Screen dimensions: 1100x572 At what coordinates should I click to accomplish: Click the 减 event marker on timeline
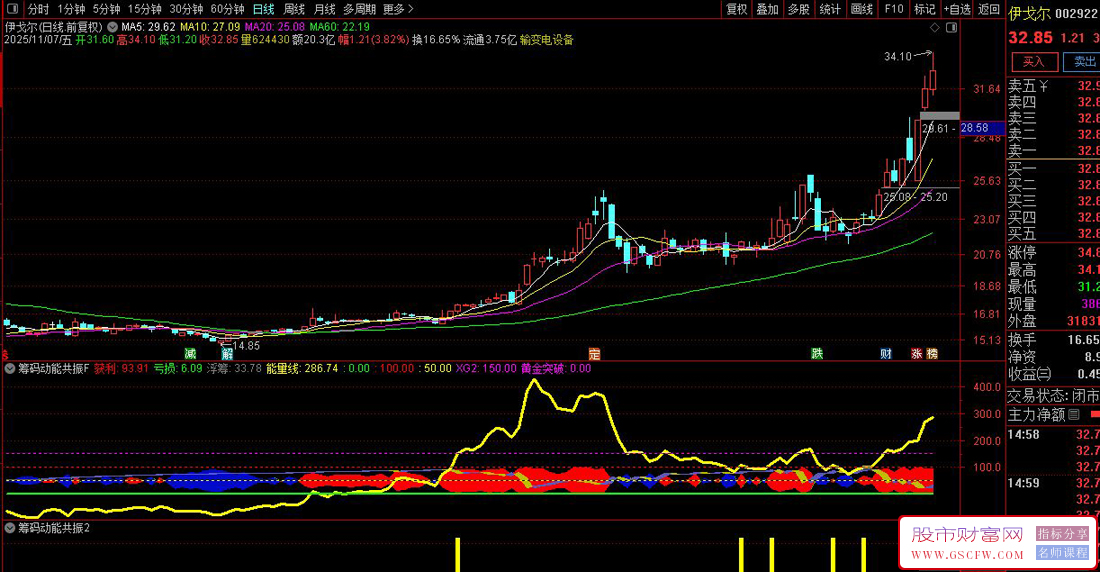pos(190,354)
